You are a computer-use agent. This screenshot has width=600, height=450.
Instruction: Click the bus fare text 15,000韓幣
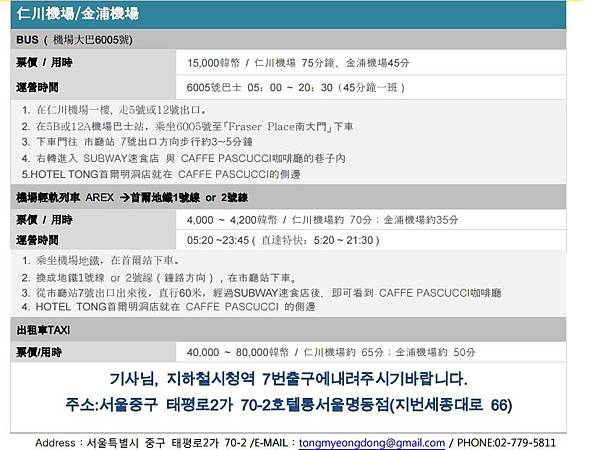tap(214, 63)
